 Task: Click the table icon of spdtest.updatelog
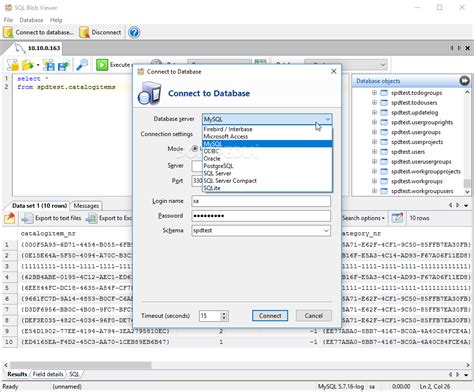click(384, 112)
